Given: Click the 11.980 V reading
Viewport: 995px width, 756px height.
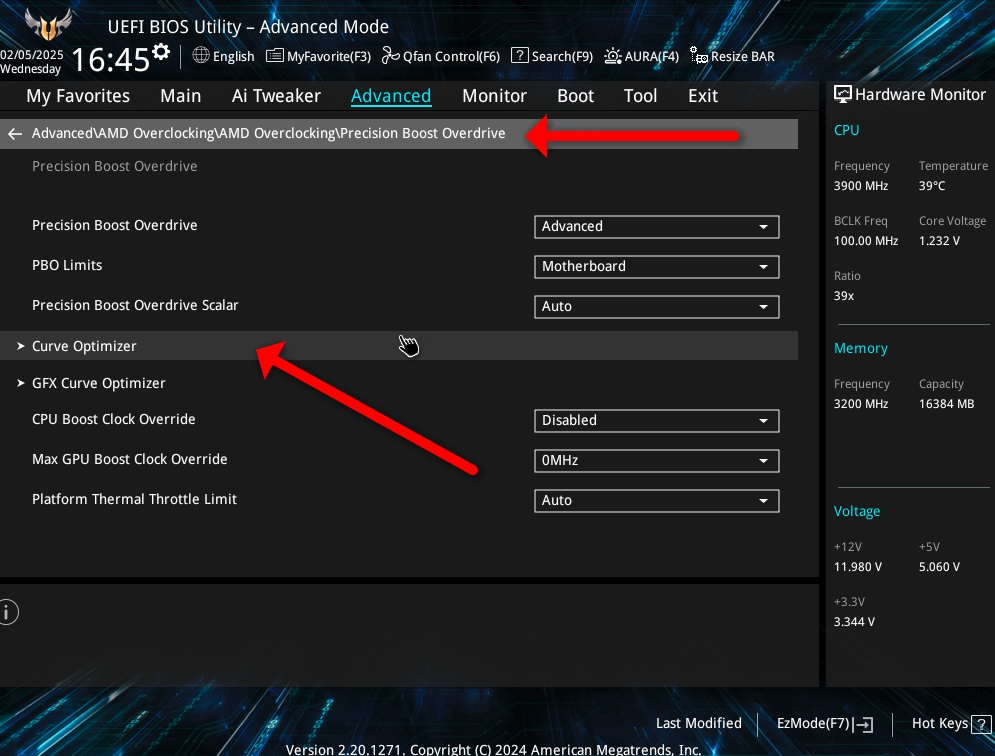Looking at the screenshot, I should click(858, 567).
